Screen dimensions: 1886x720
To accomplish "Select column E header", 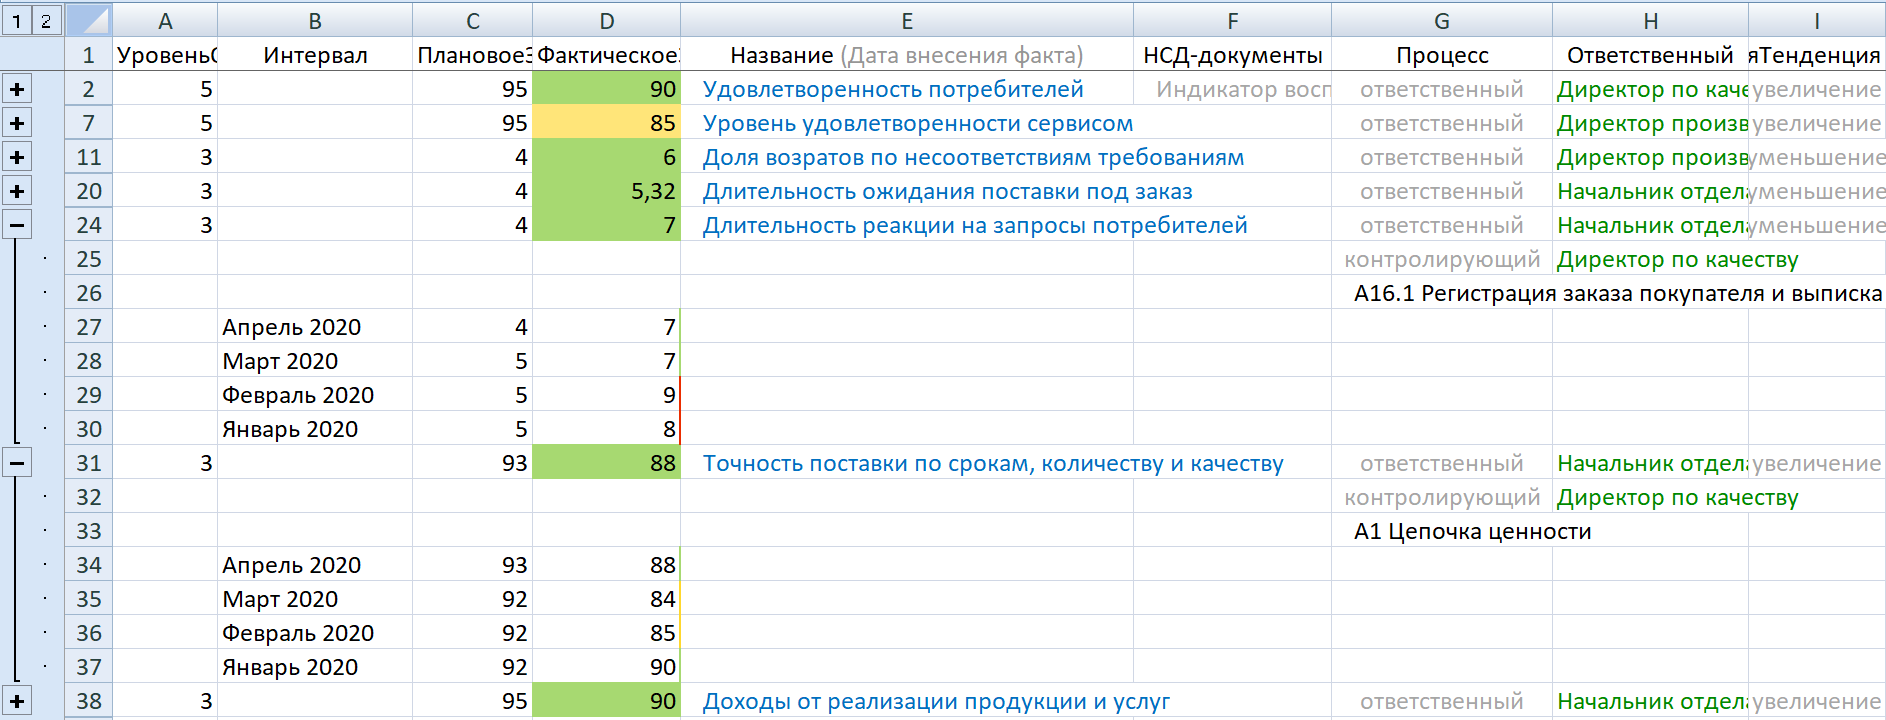I will pyautogui.click(x=906, y=21).
